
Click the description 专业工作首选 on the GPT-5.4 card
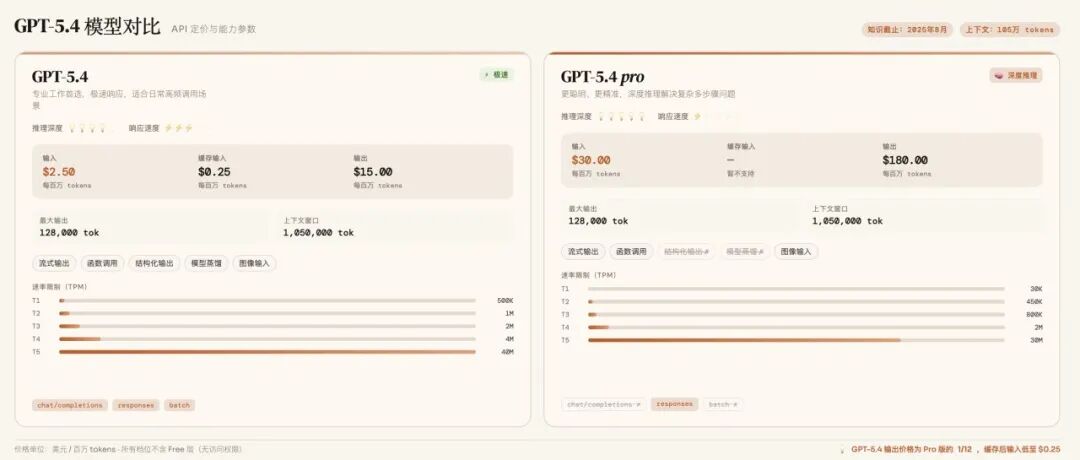tap(118, 99)
